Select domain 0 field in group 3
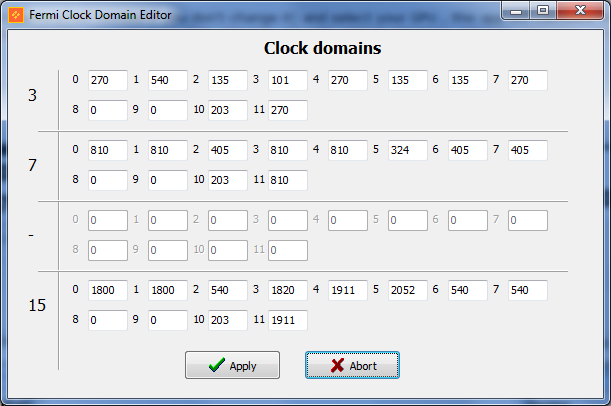 coord(108,80)
